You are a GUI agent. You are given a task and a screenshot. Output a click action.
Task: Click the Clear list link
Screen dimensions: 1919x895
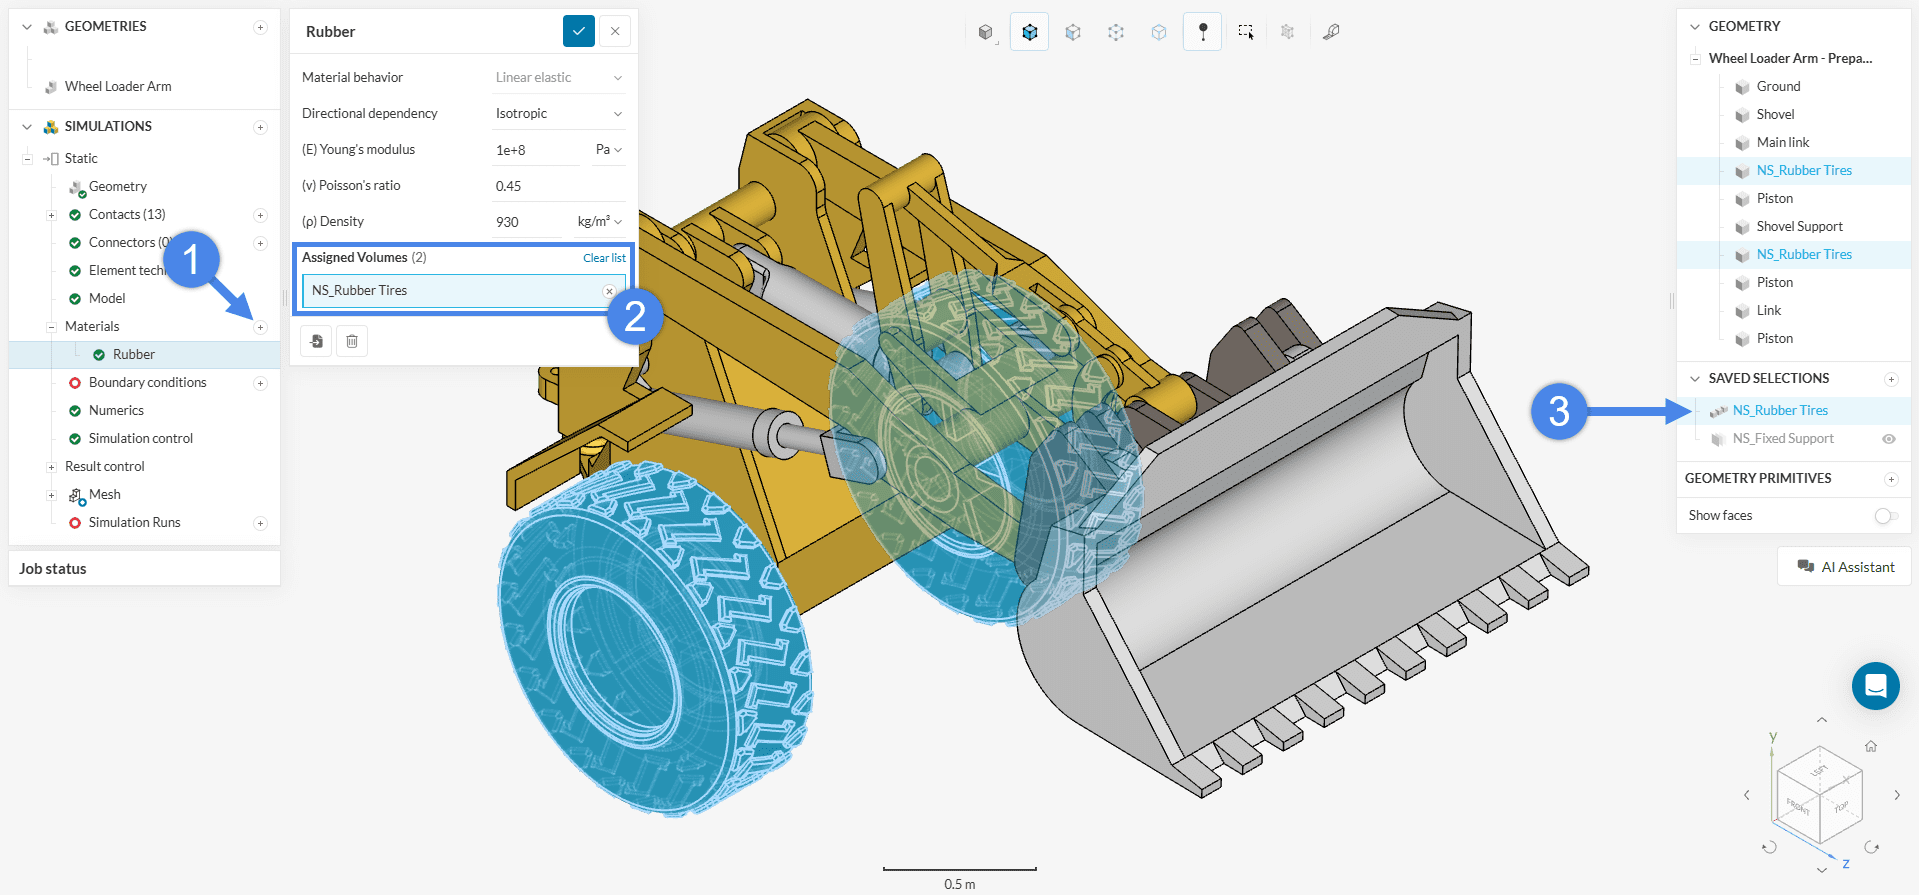[x=604, y=258]
